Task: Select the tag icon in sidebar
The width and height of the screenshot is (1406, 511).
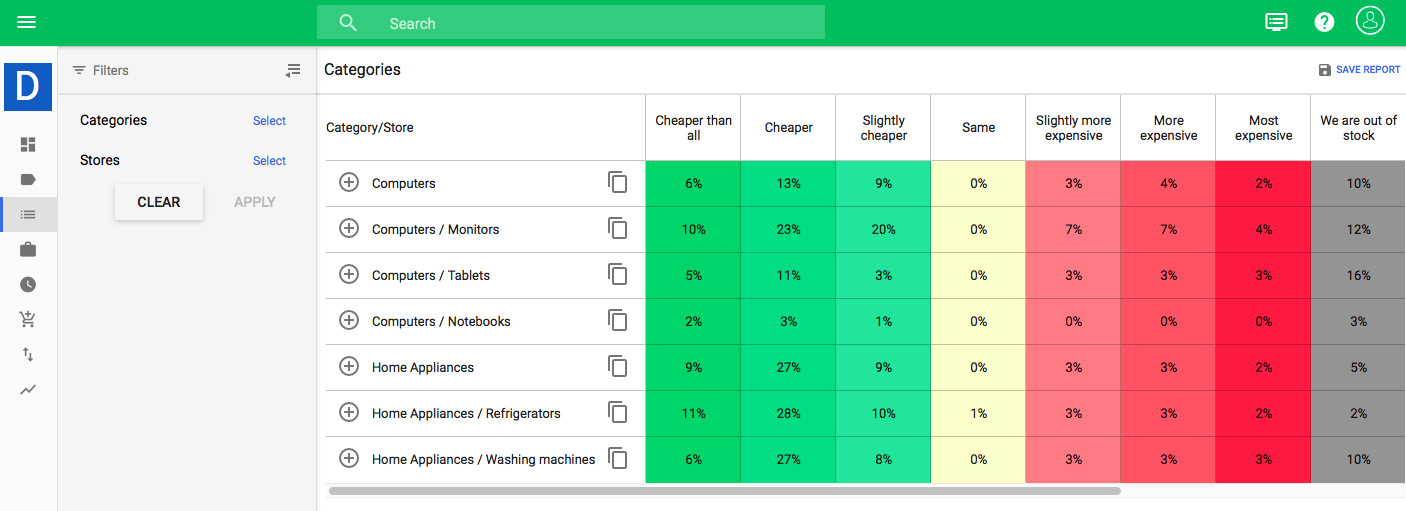Action: point(28,180)
